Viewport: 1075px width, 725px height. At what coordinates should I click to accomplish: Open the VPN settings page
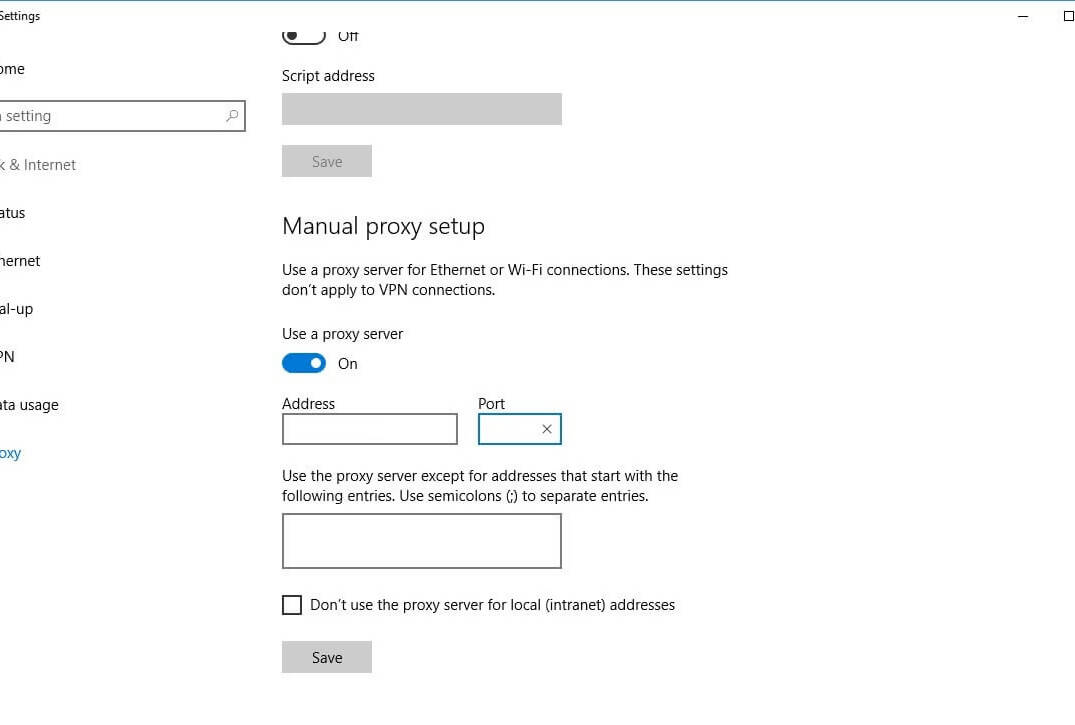click(x=7, y=357)
